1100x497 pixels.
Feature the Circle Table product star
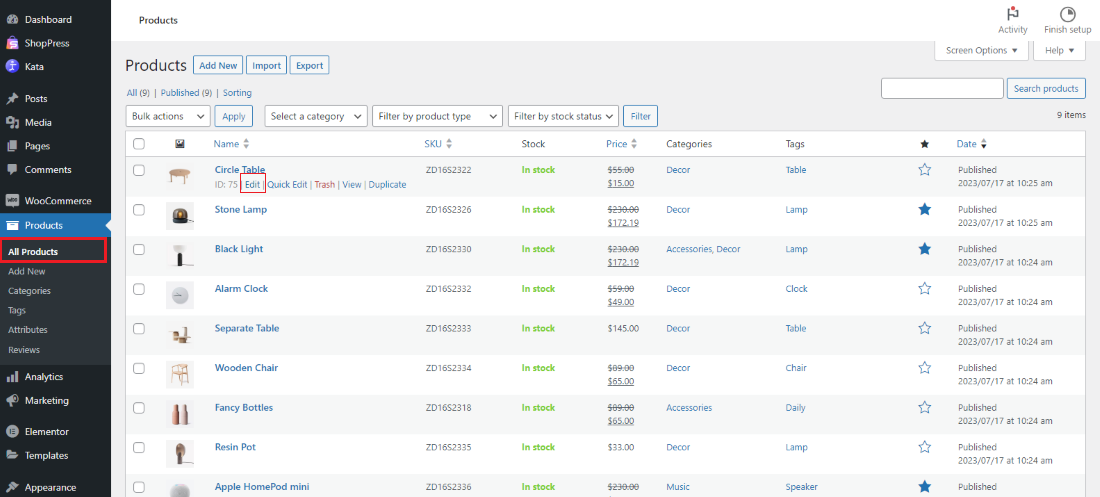(925, 170)
